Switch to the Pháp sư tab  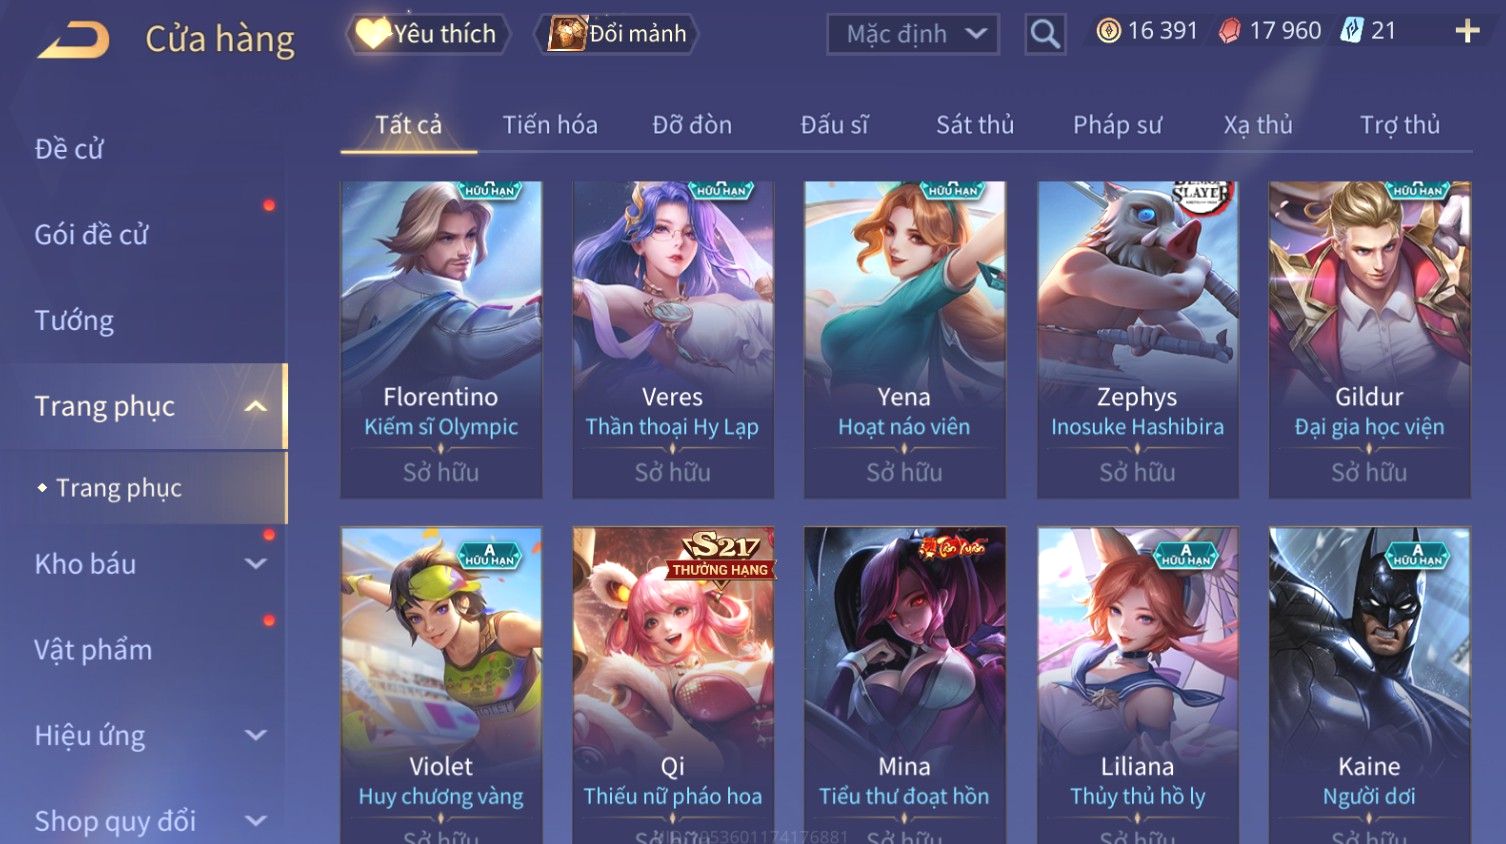(x=1117, y=125)
